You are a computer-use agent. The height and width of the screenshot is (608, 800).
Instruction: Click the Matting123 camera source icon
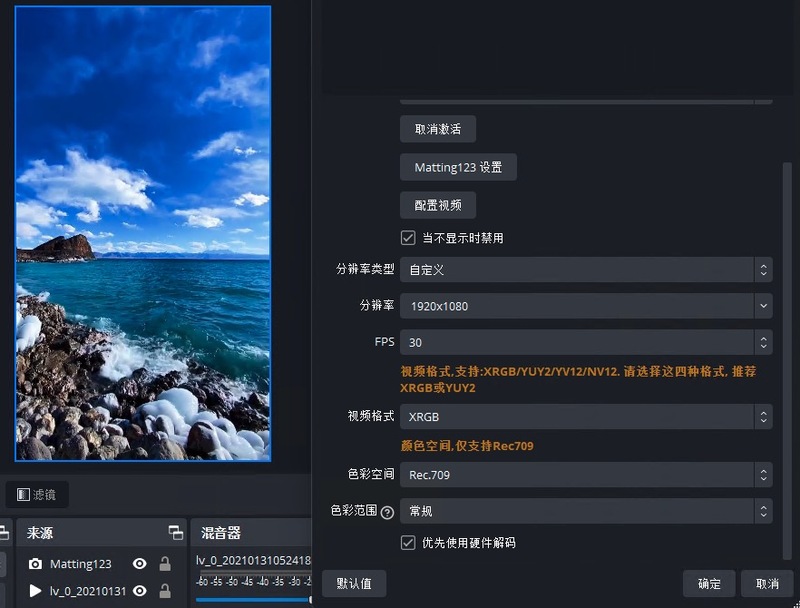pyautogui.click(x=35, y=564)
